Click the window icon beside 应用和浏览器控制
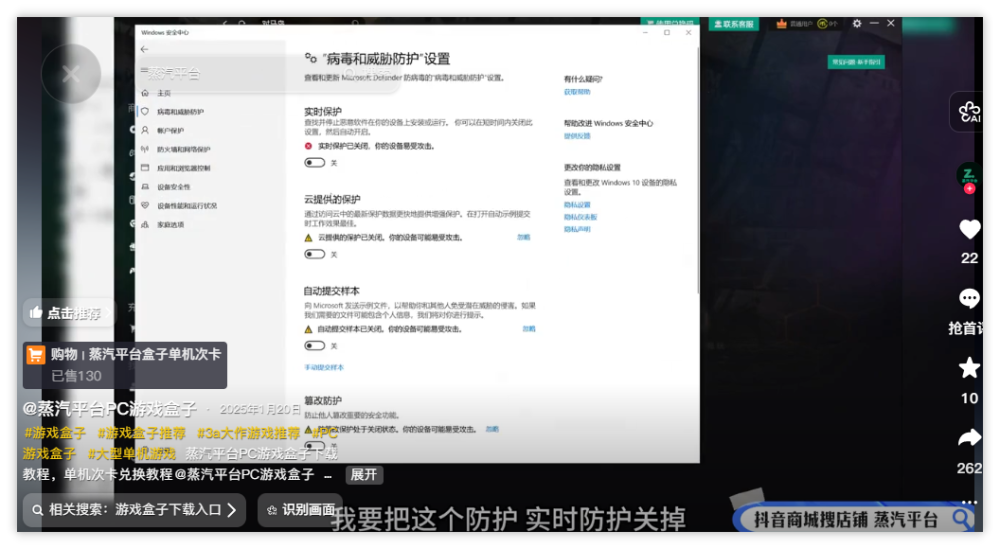This screenshot has width=1000, height=549. click(x=145, y=168)
